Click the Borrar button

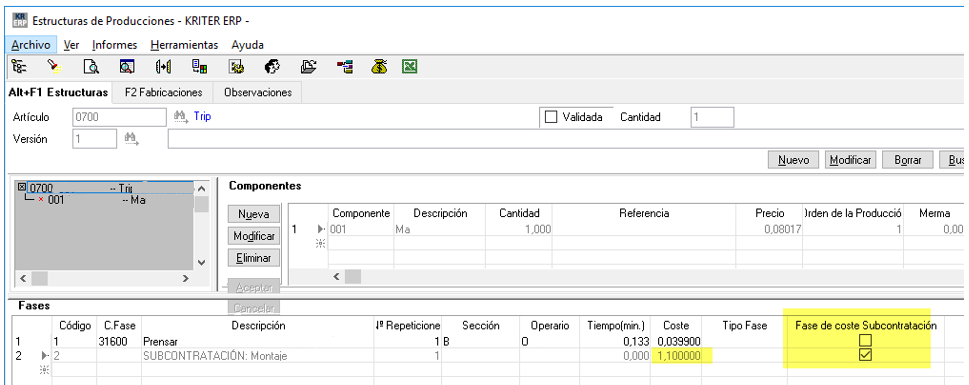click(908, 160)
